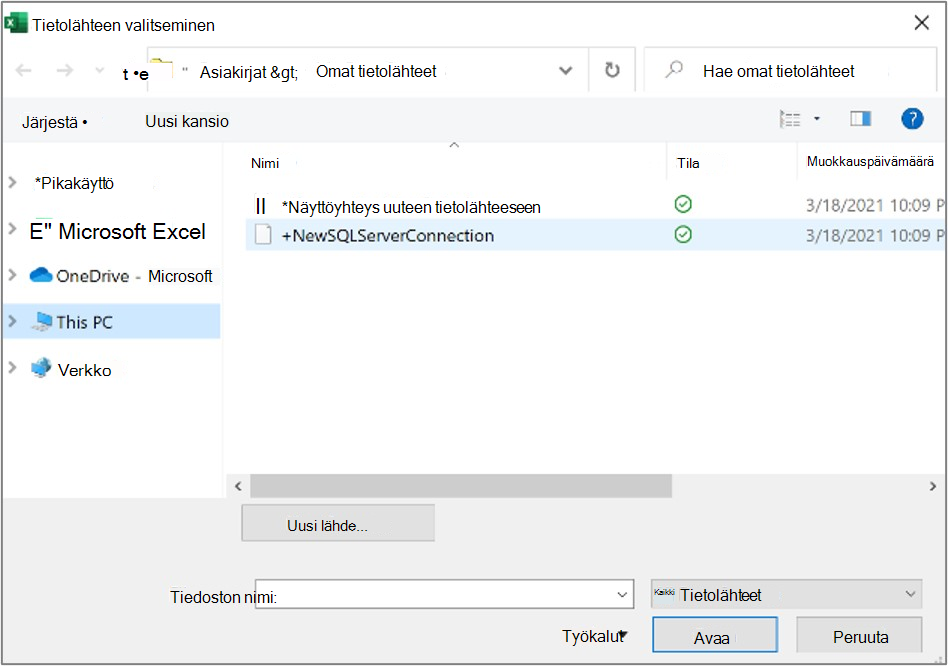Toggle the preview pane icon
The width and height of the screenshot is (948, 666).
[x=860, y=118]
